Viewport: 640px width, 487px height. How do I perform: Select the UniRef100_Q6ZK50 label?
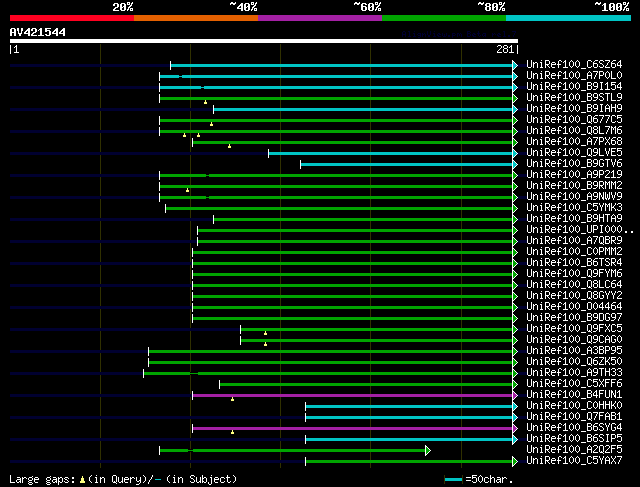(x=574, y=362)
